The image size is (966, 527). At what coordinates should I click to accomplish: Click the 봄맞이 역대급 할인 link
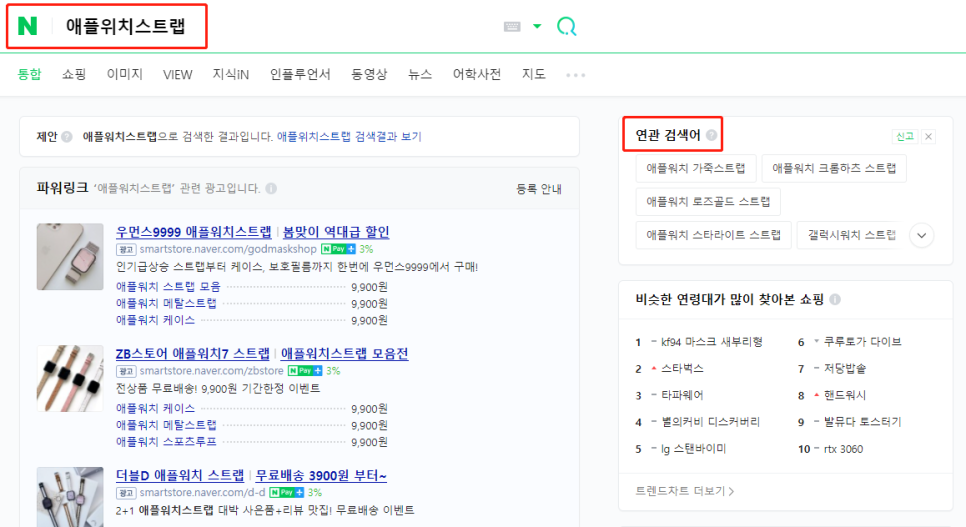336,232
